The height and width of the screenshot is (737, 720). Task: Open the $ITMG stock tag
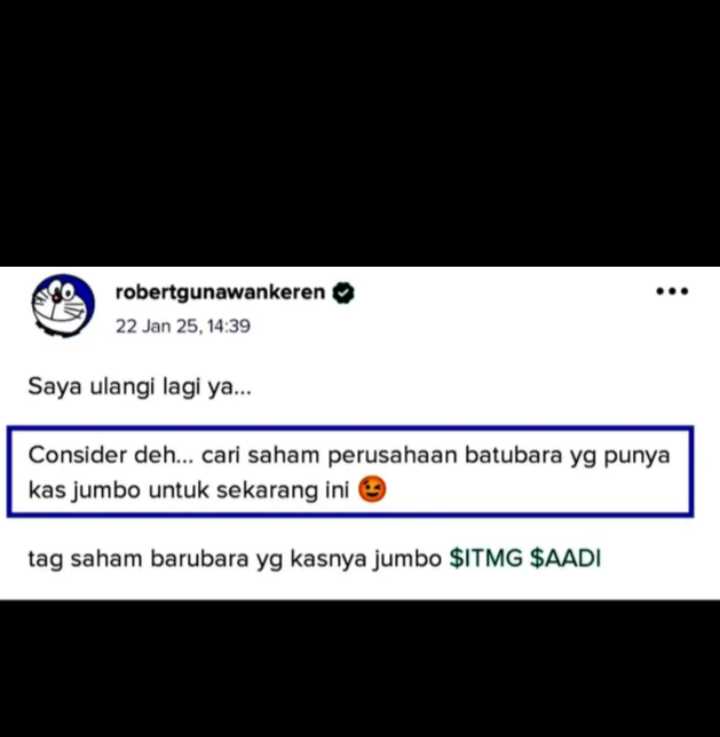click(x=486, y=558)
